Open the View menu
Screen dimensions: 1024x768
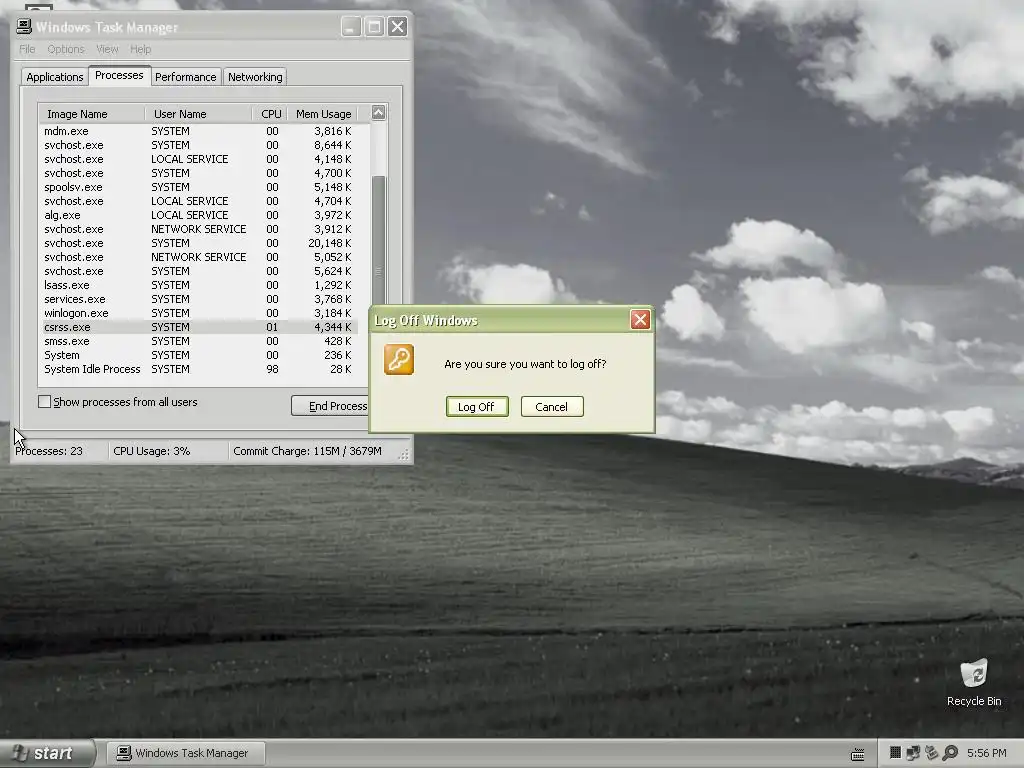pos(107,49)
